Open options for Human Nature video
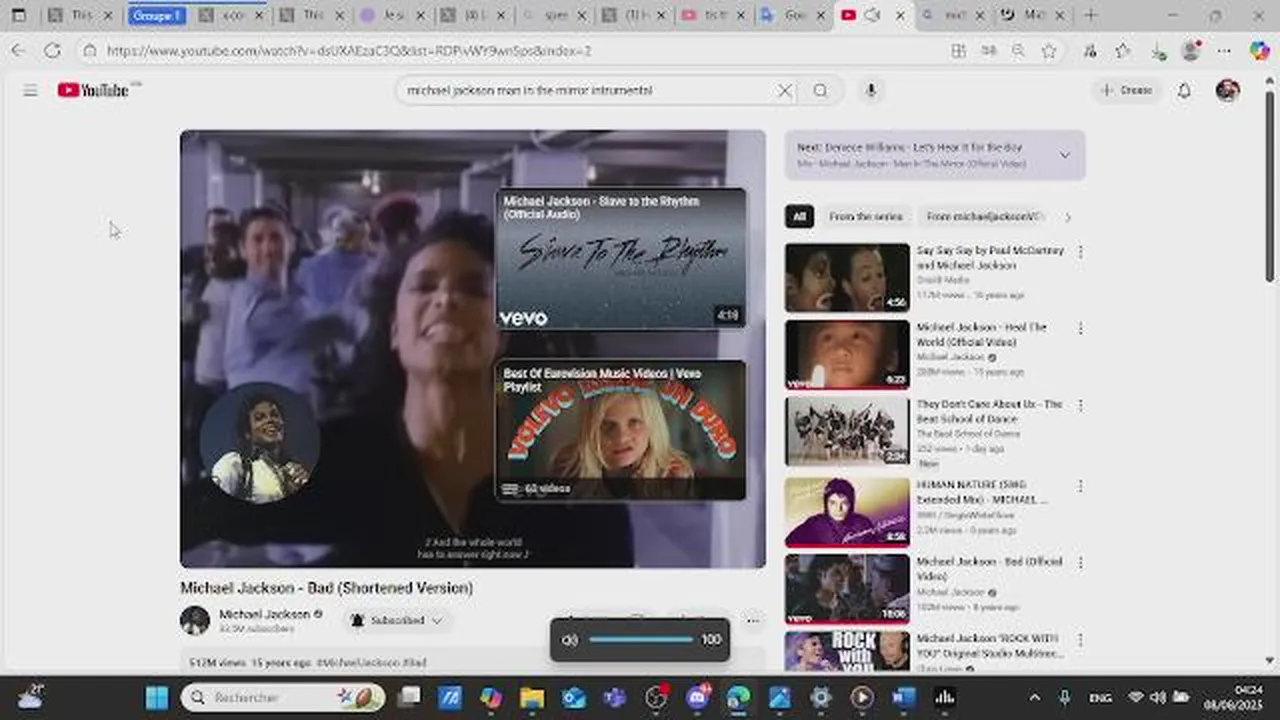Image resolution: width=1280 pixels, height=720 pixels. pos(1080,486)
